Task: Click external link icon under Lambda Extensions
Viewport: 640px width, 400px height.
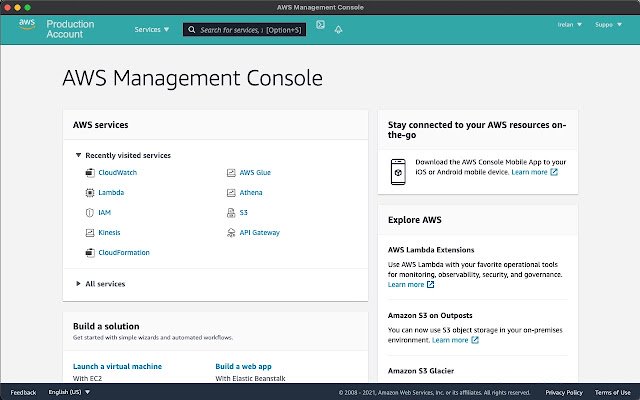Action: (x=430, y=284)
